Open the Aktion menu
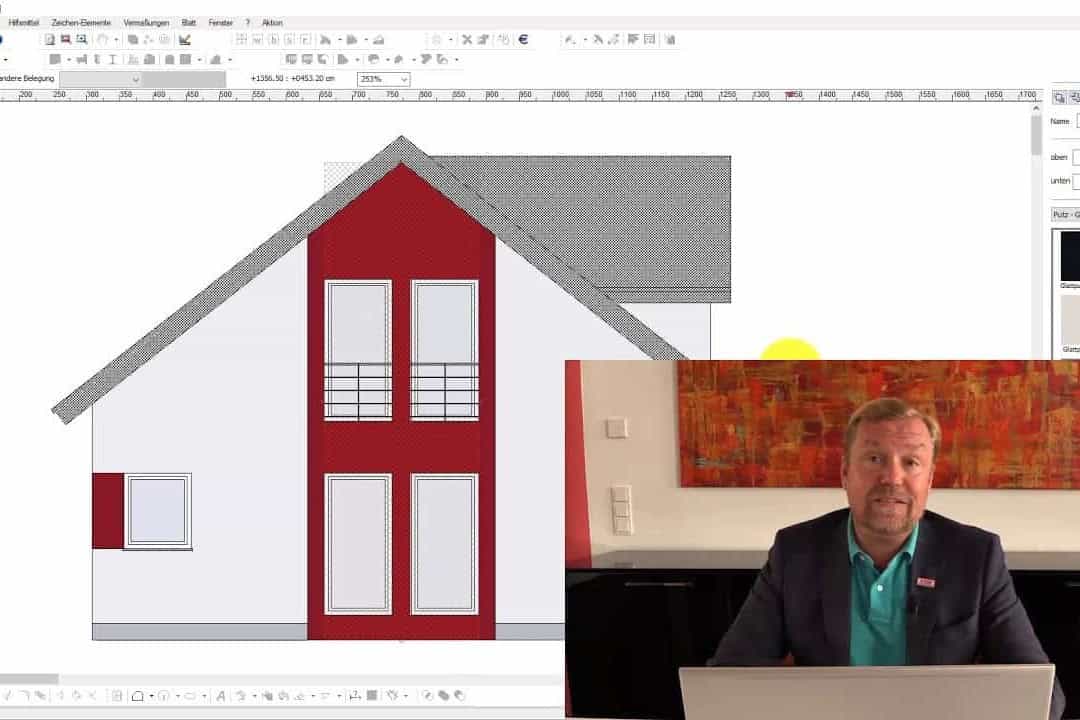The width and height of the screenshot is (1080, 720). click(x=272, y=22)
